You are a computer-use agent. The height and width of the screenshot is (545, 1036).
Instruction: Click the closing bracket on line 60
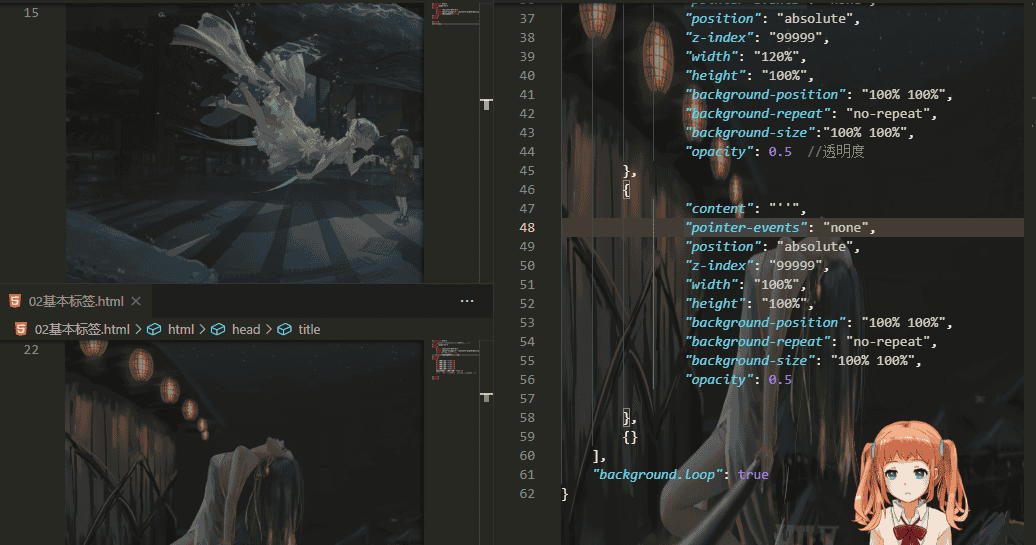pyautogui.click(x=596, y=456)
